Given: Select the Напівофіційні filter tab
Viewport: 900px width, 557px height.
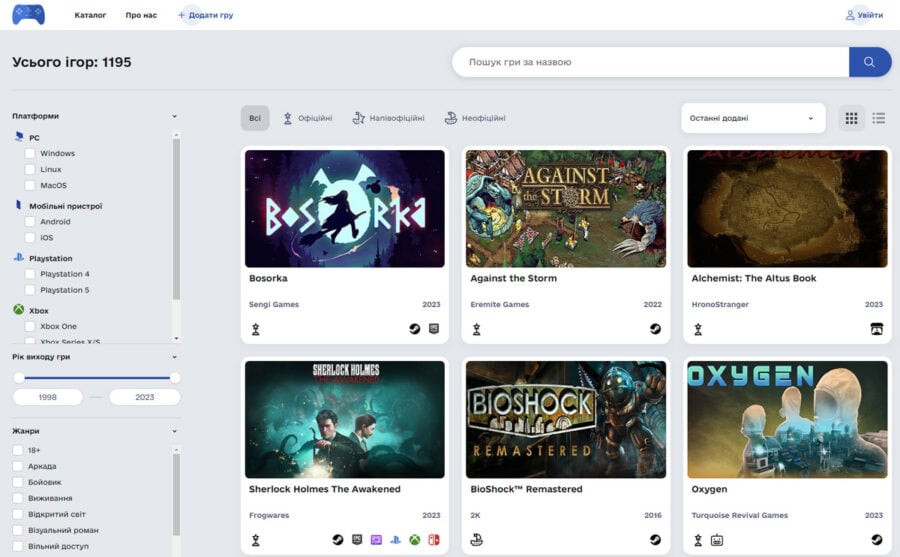Looking at the screenshot, I should [389, 118].
